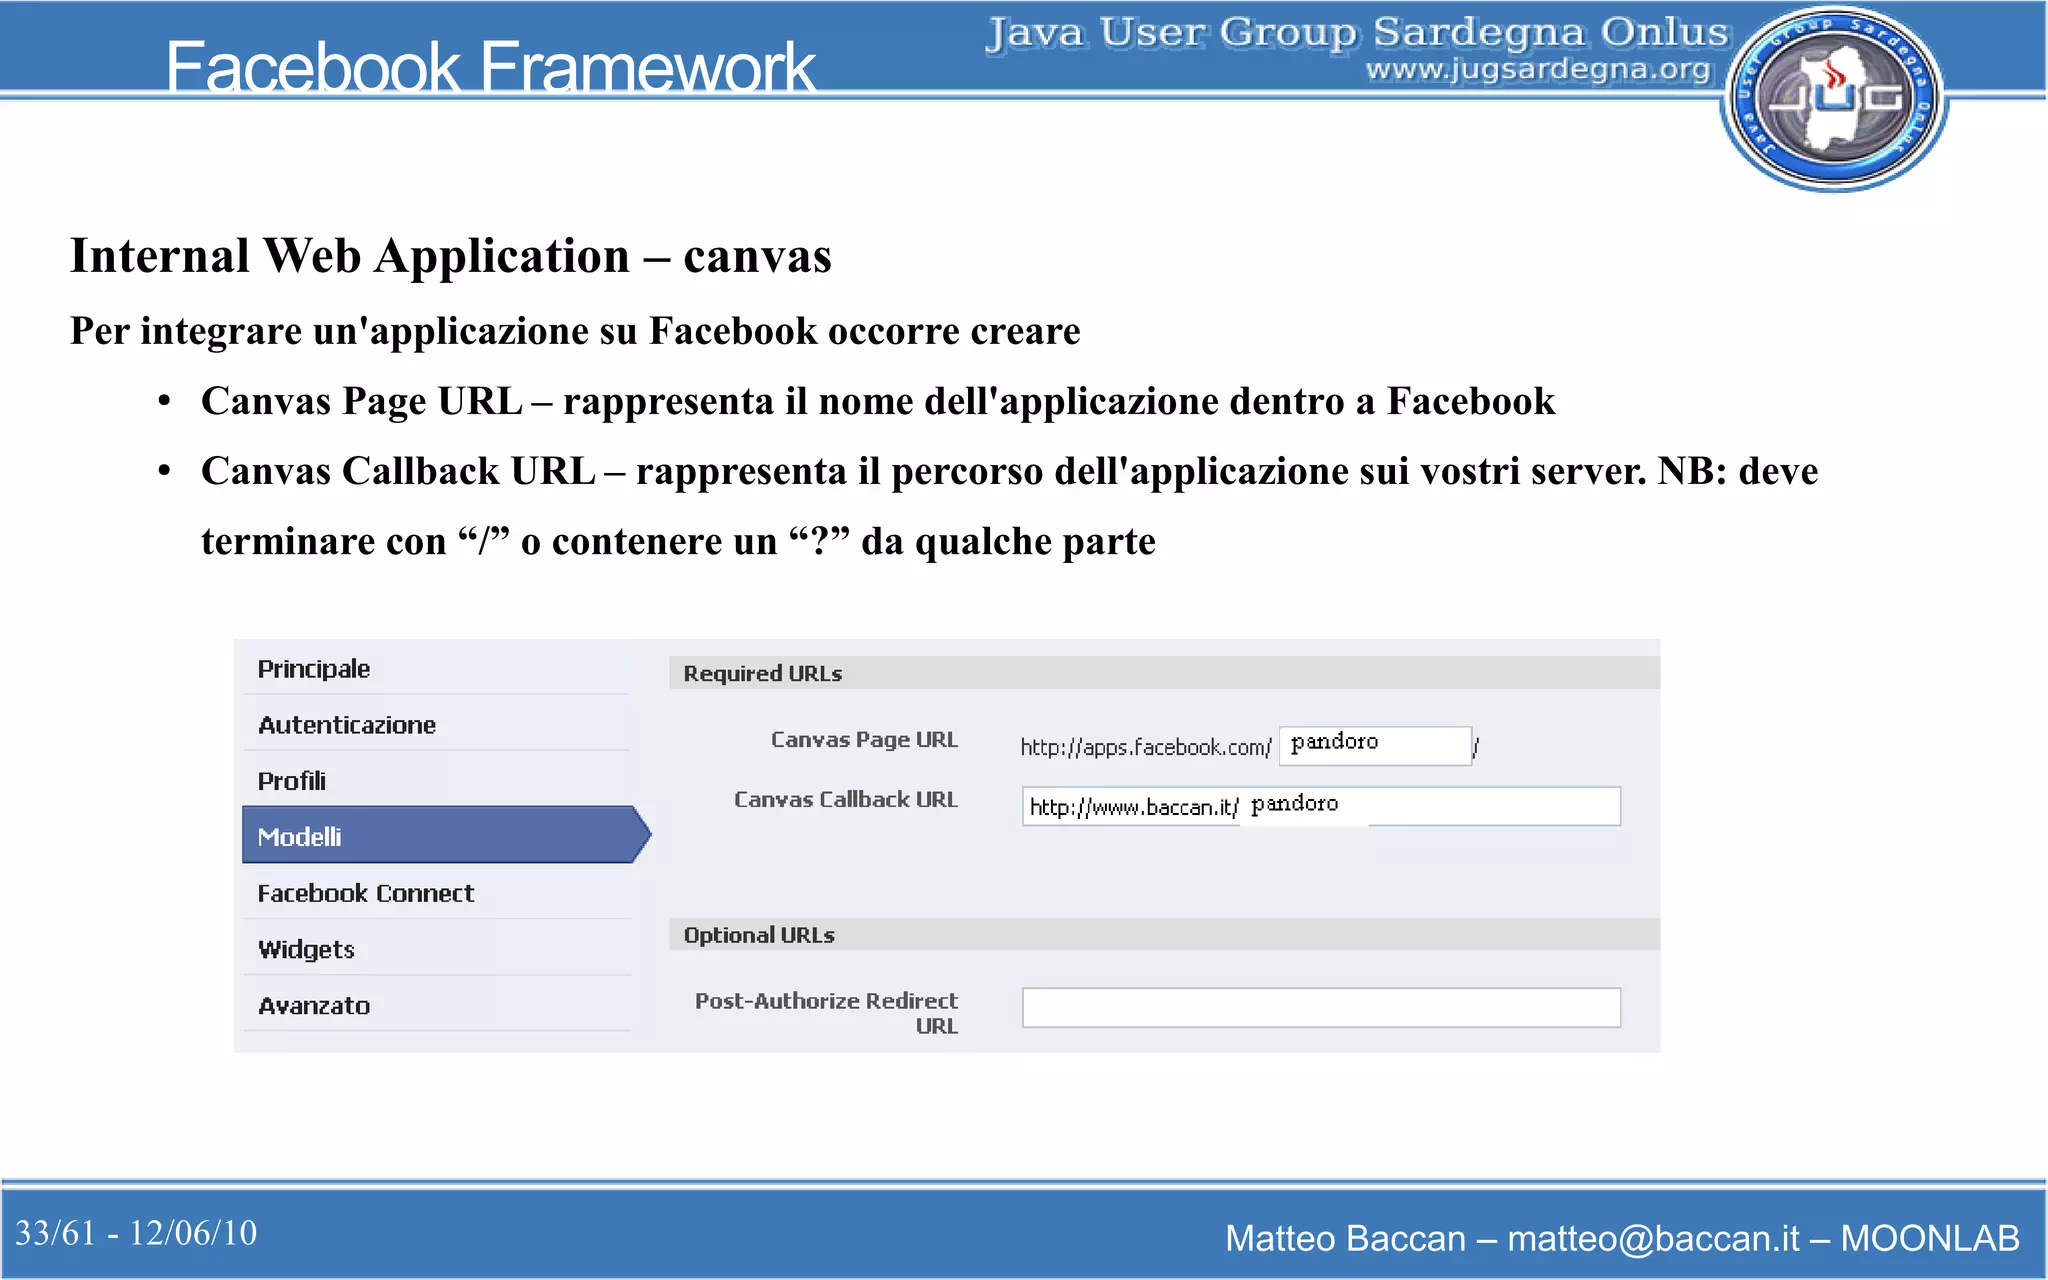
Task: Open the Principale settings tab
Action: [437, 669]
